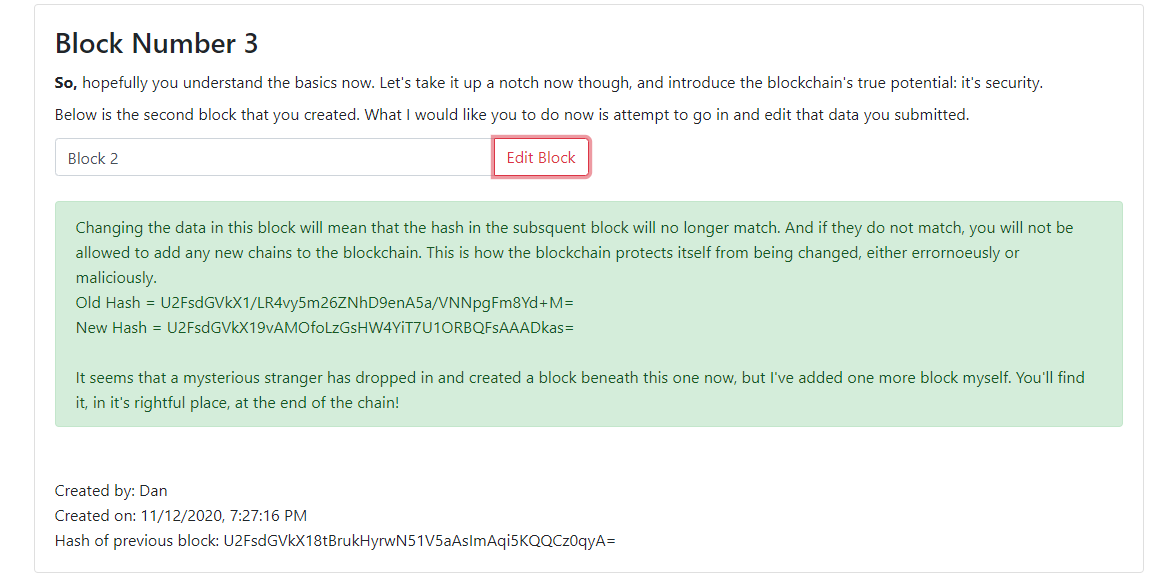Select the old hash value ending in Yd+M=
This screenshot has width=1166, height=581.
pos(367,303)
